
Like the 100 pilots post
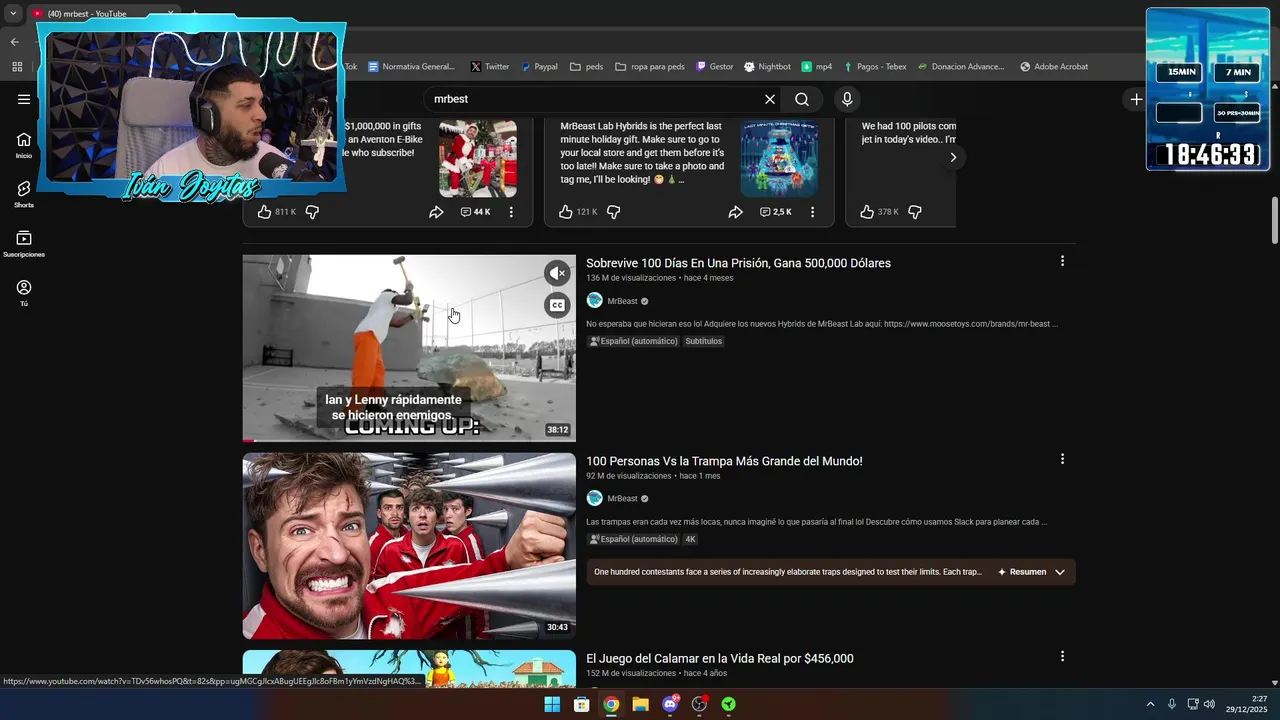point(867,212)
